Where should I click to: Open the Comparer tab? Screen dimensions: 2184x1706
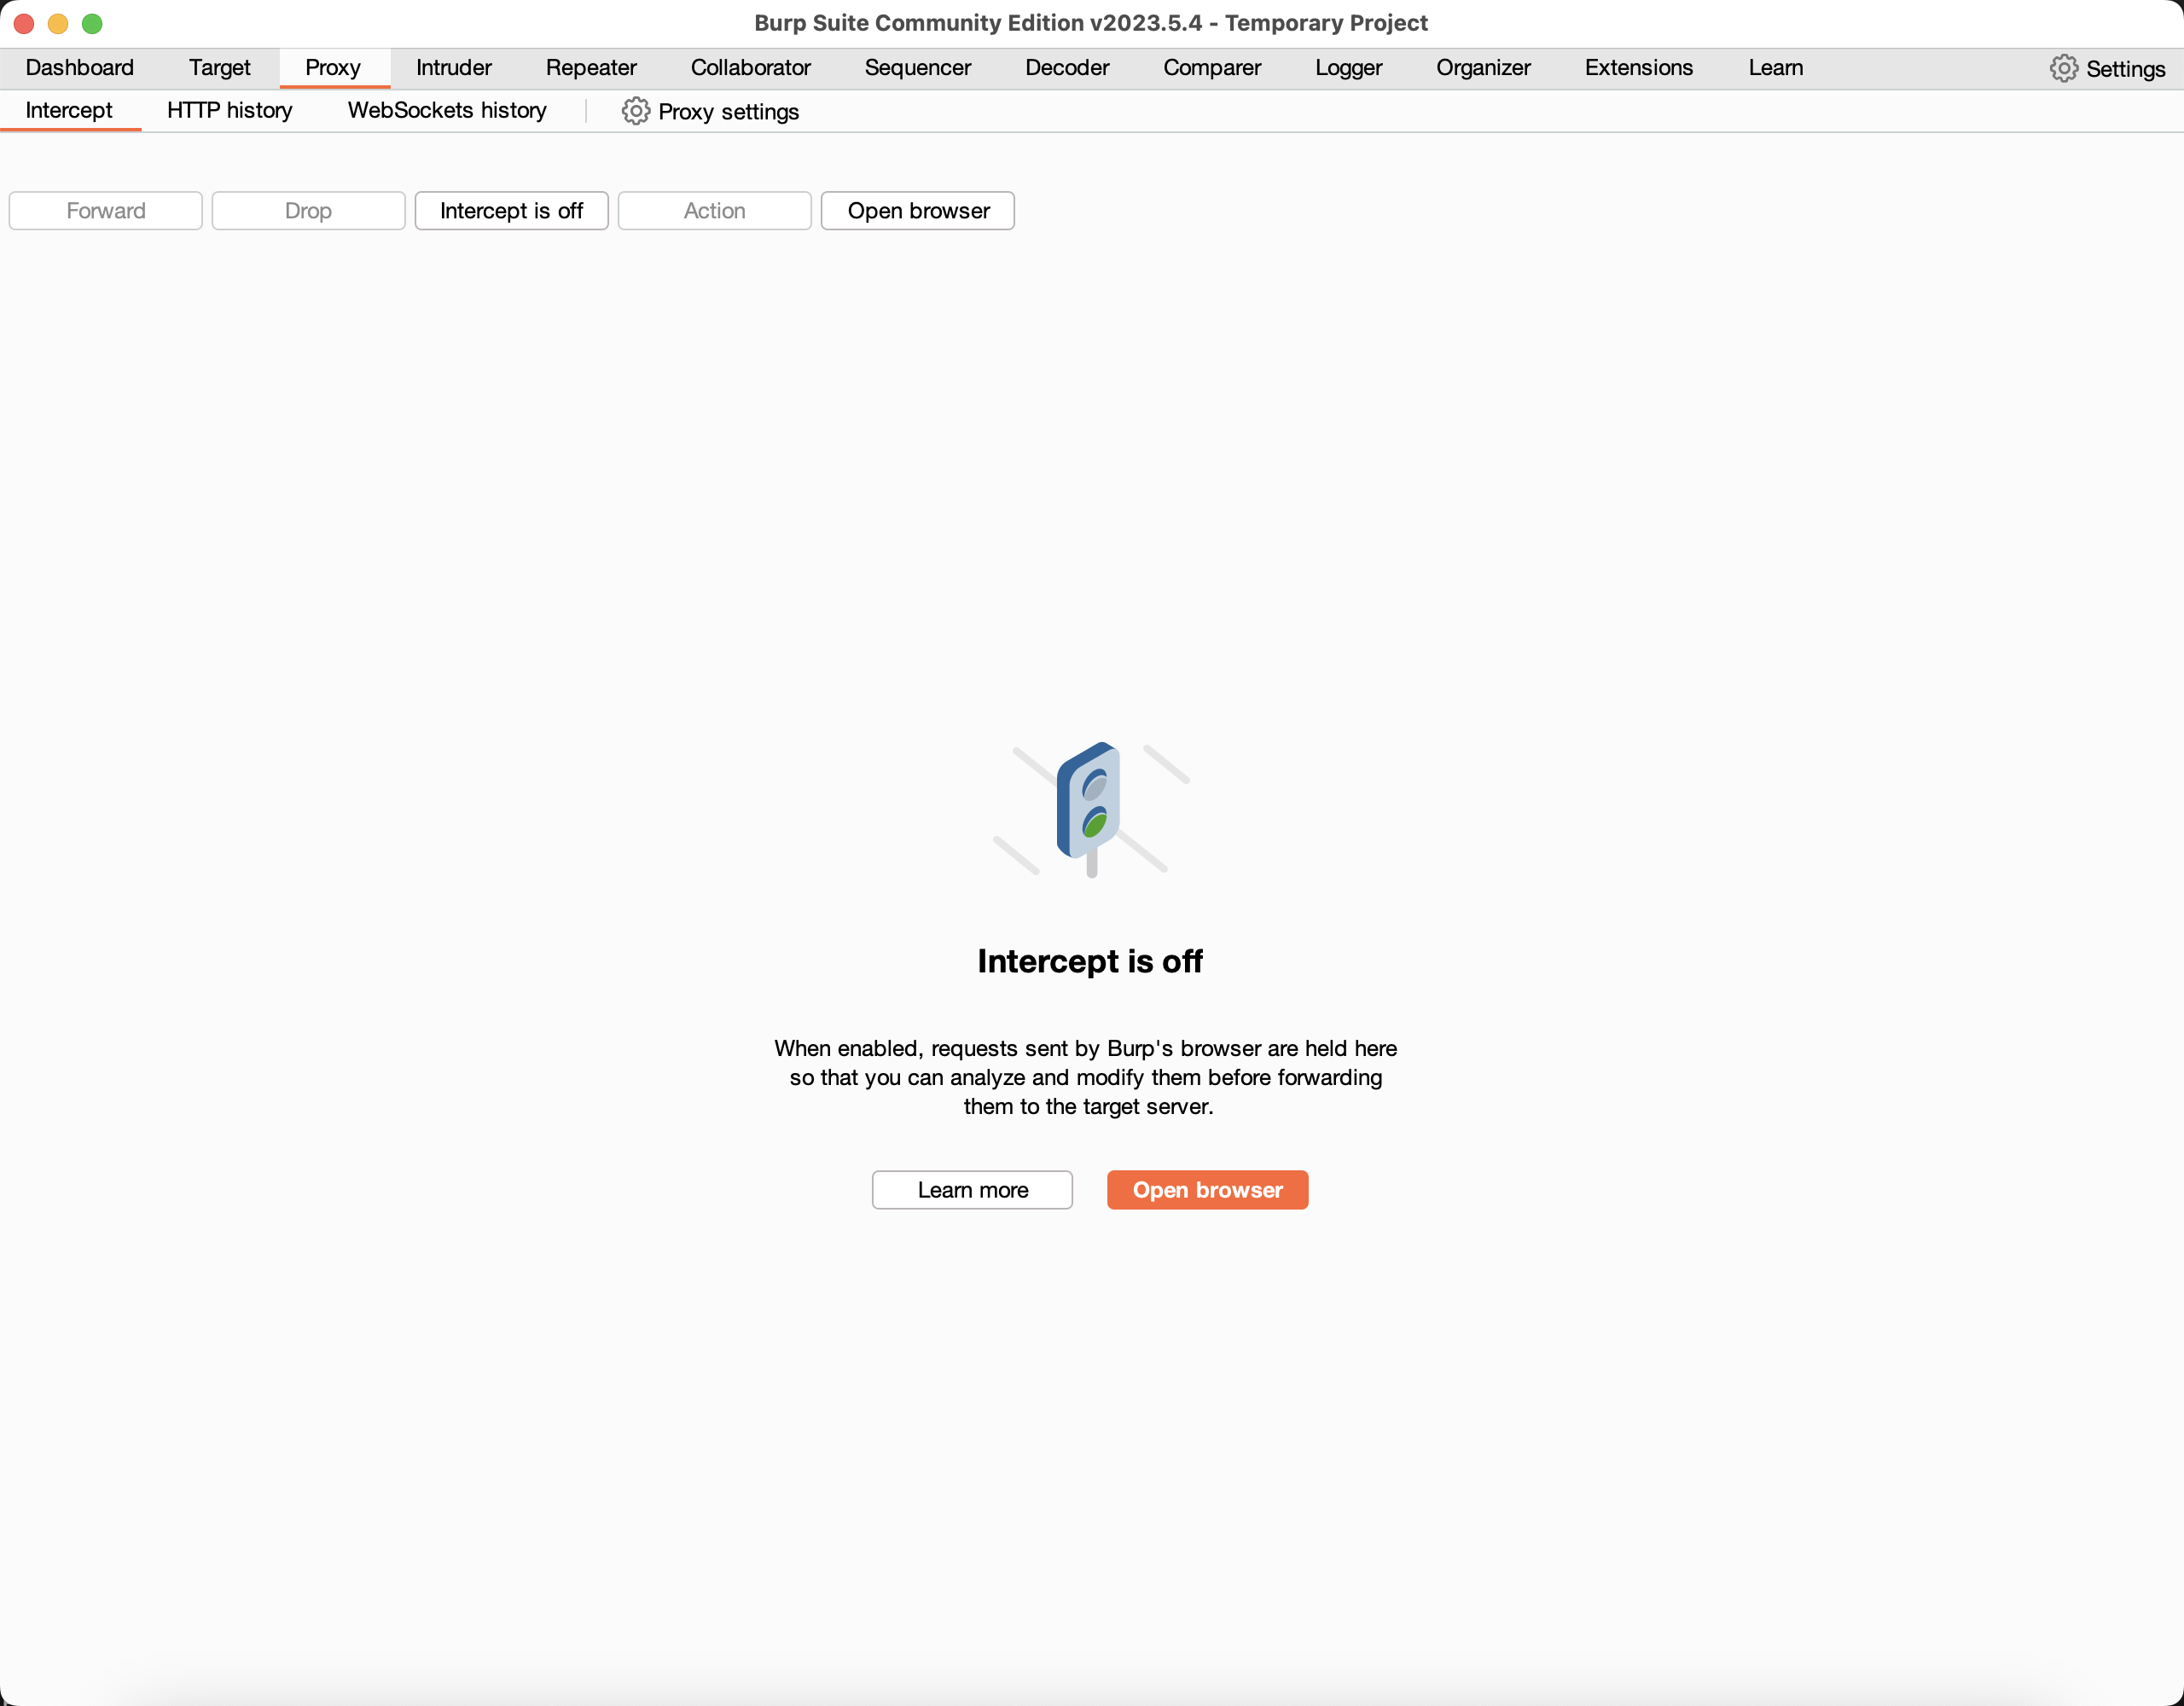(1211, 68)
